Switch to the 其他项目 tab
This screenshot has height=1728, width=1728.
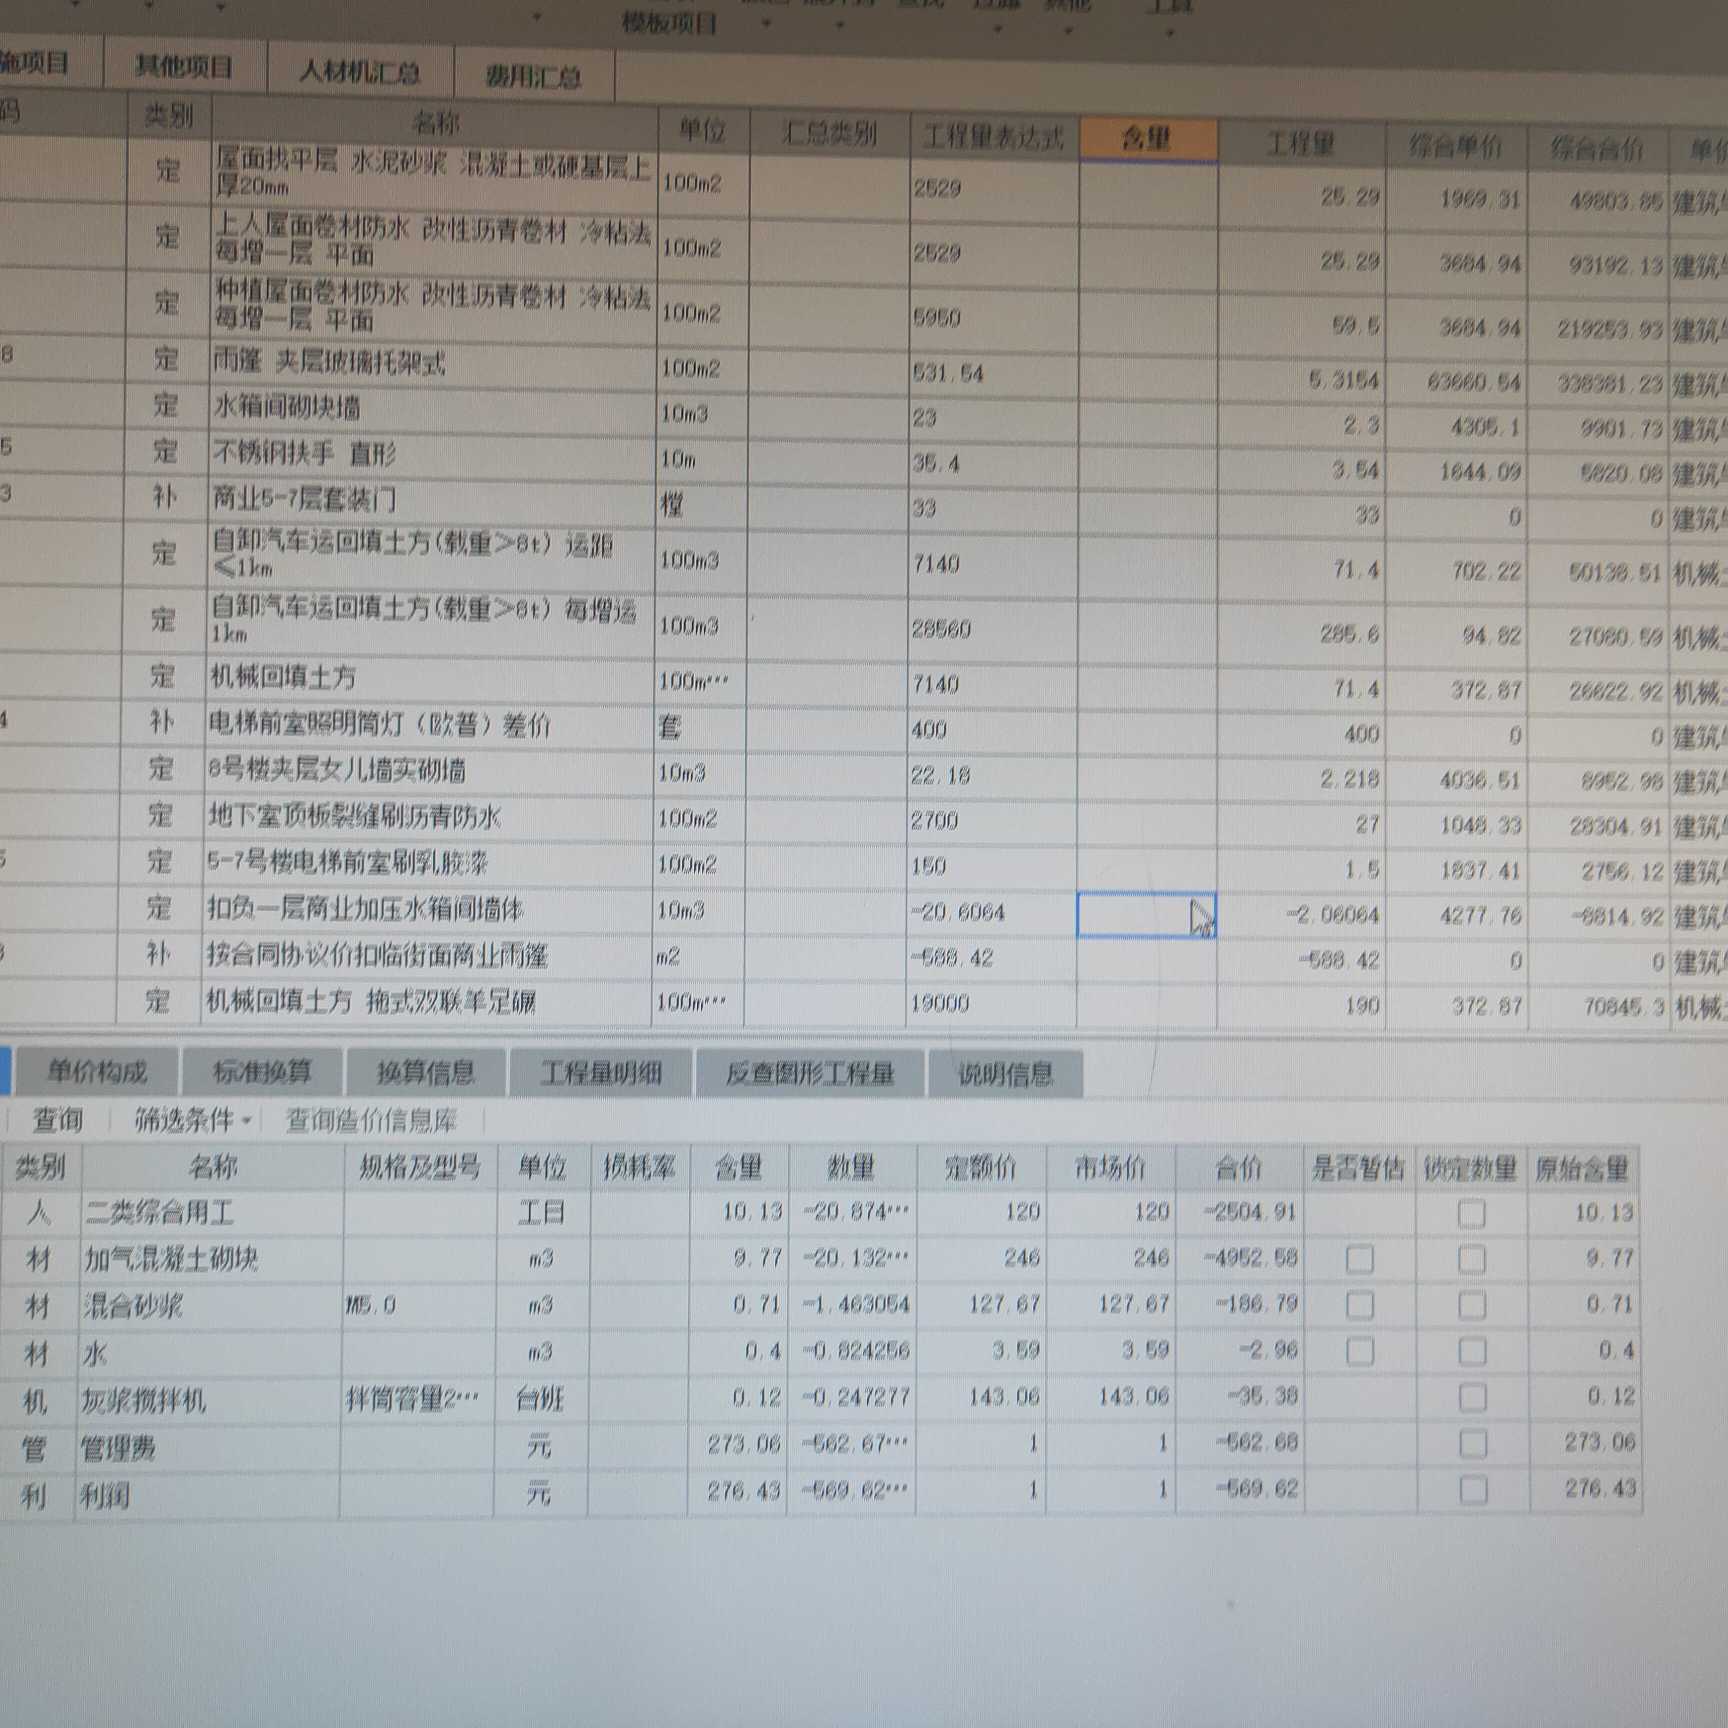coord(184,66)
